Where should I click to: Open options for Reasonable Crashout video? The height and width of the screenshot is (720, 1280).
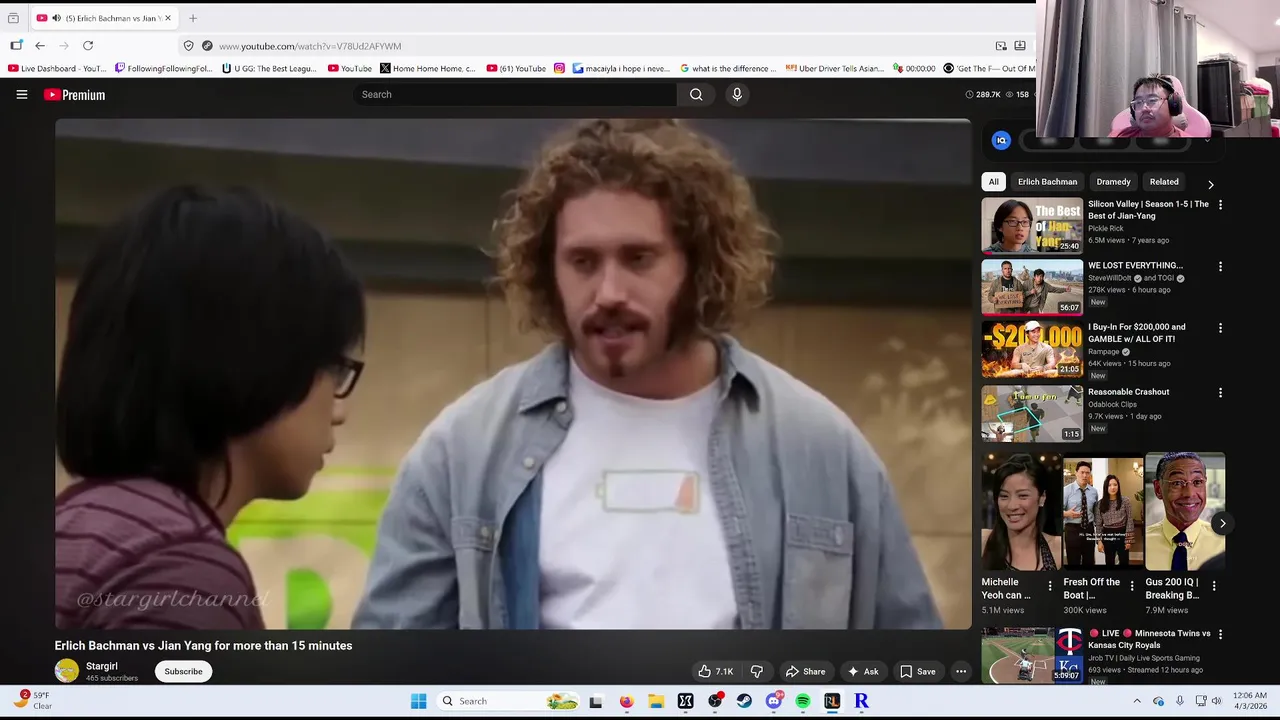click(1220, 393)
